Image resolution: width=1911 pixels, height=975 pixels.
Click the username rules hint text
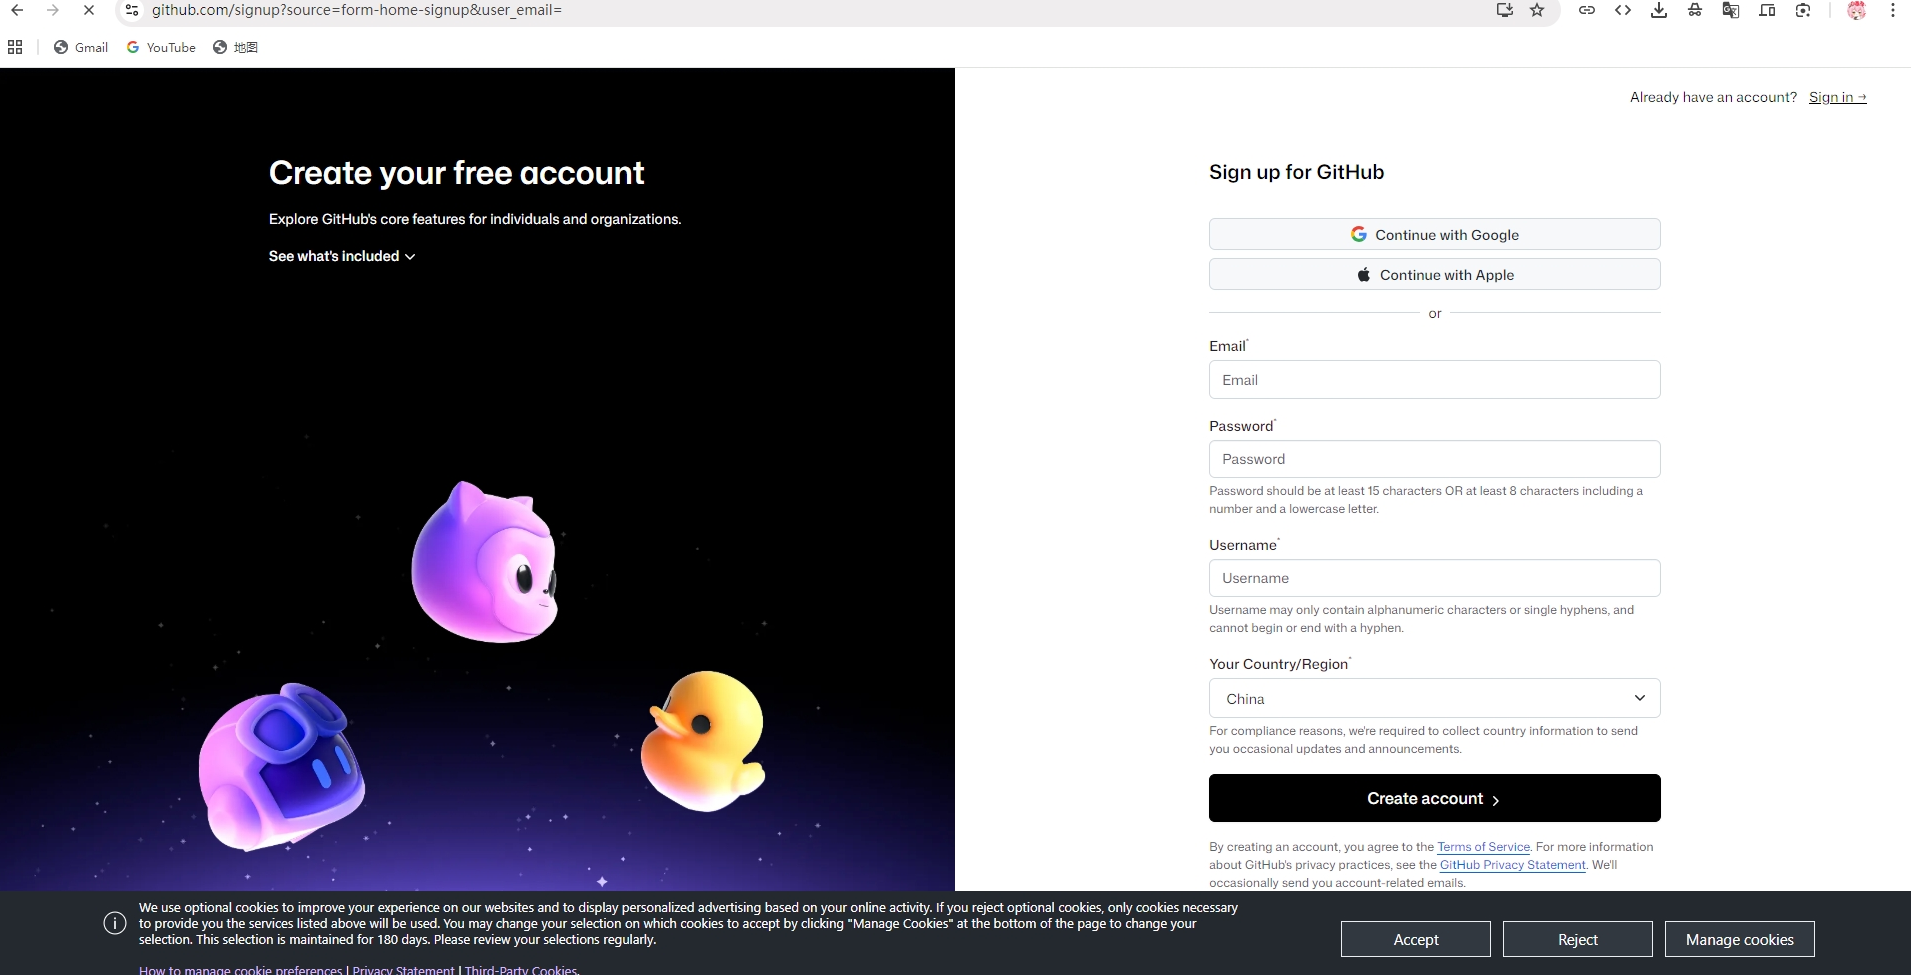click(1421, 619)
